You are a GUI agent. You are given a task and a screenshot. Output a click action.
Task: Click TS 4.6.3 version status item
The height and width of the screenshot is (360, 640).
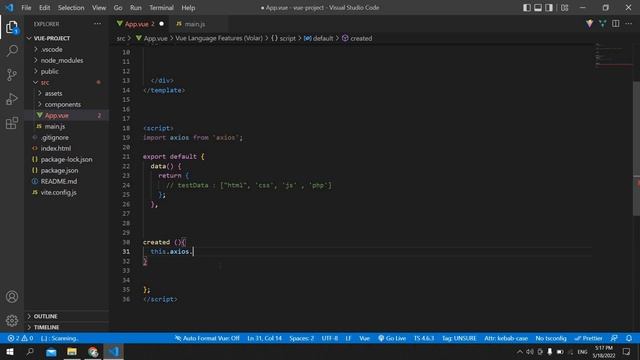pyautogui.click(x=424, y=338)
